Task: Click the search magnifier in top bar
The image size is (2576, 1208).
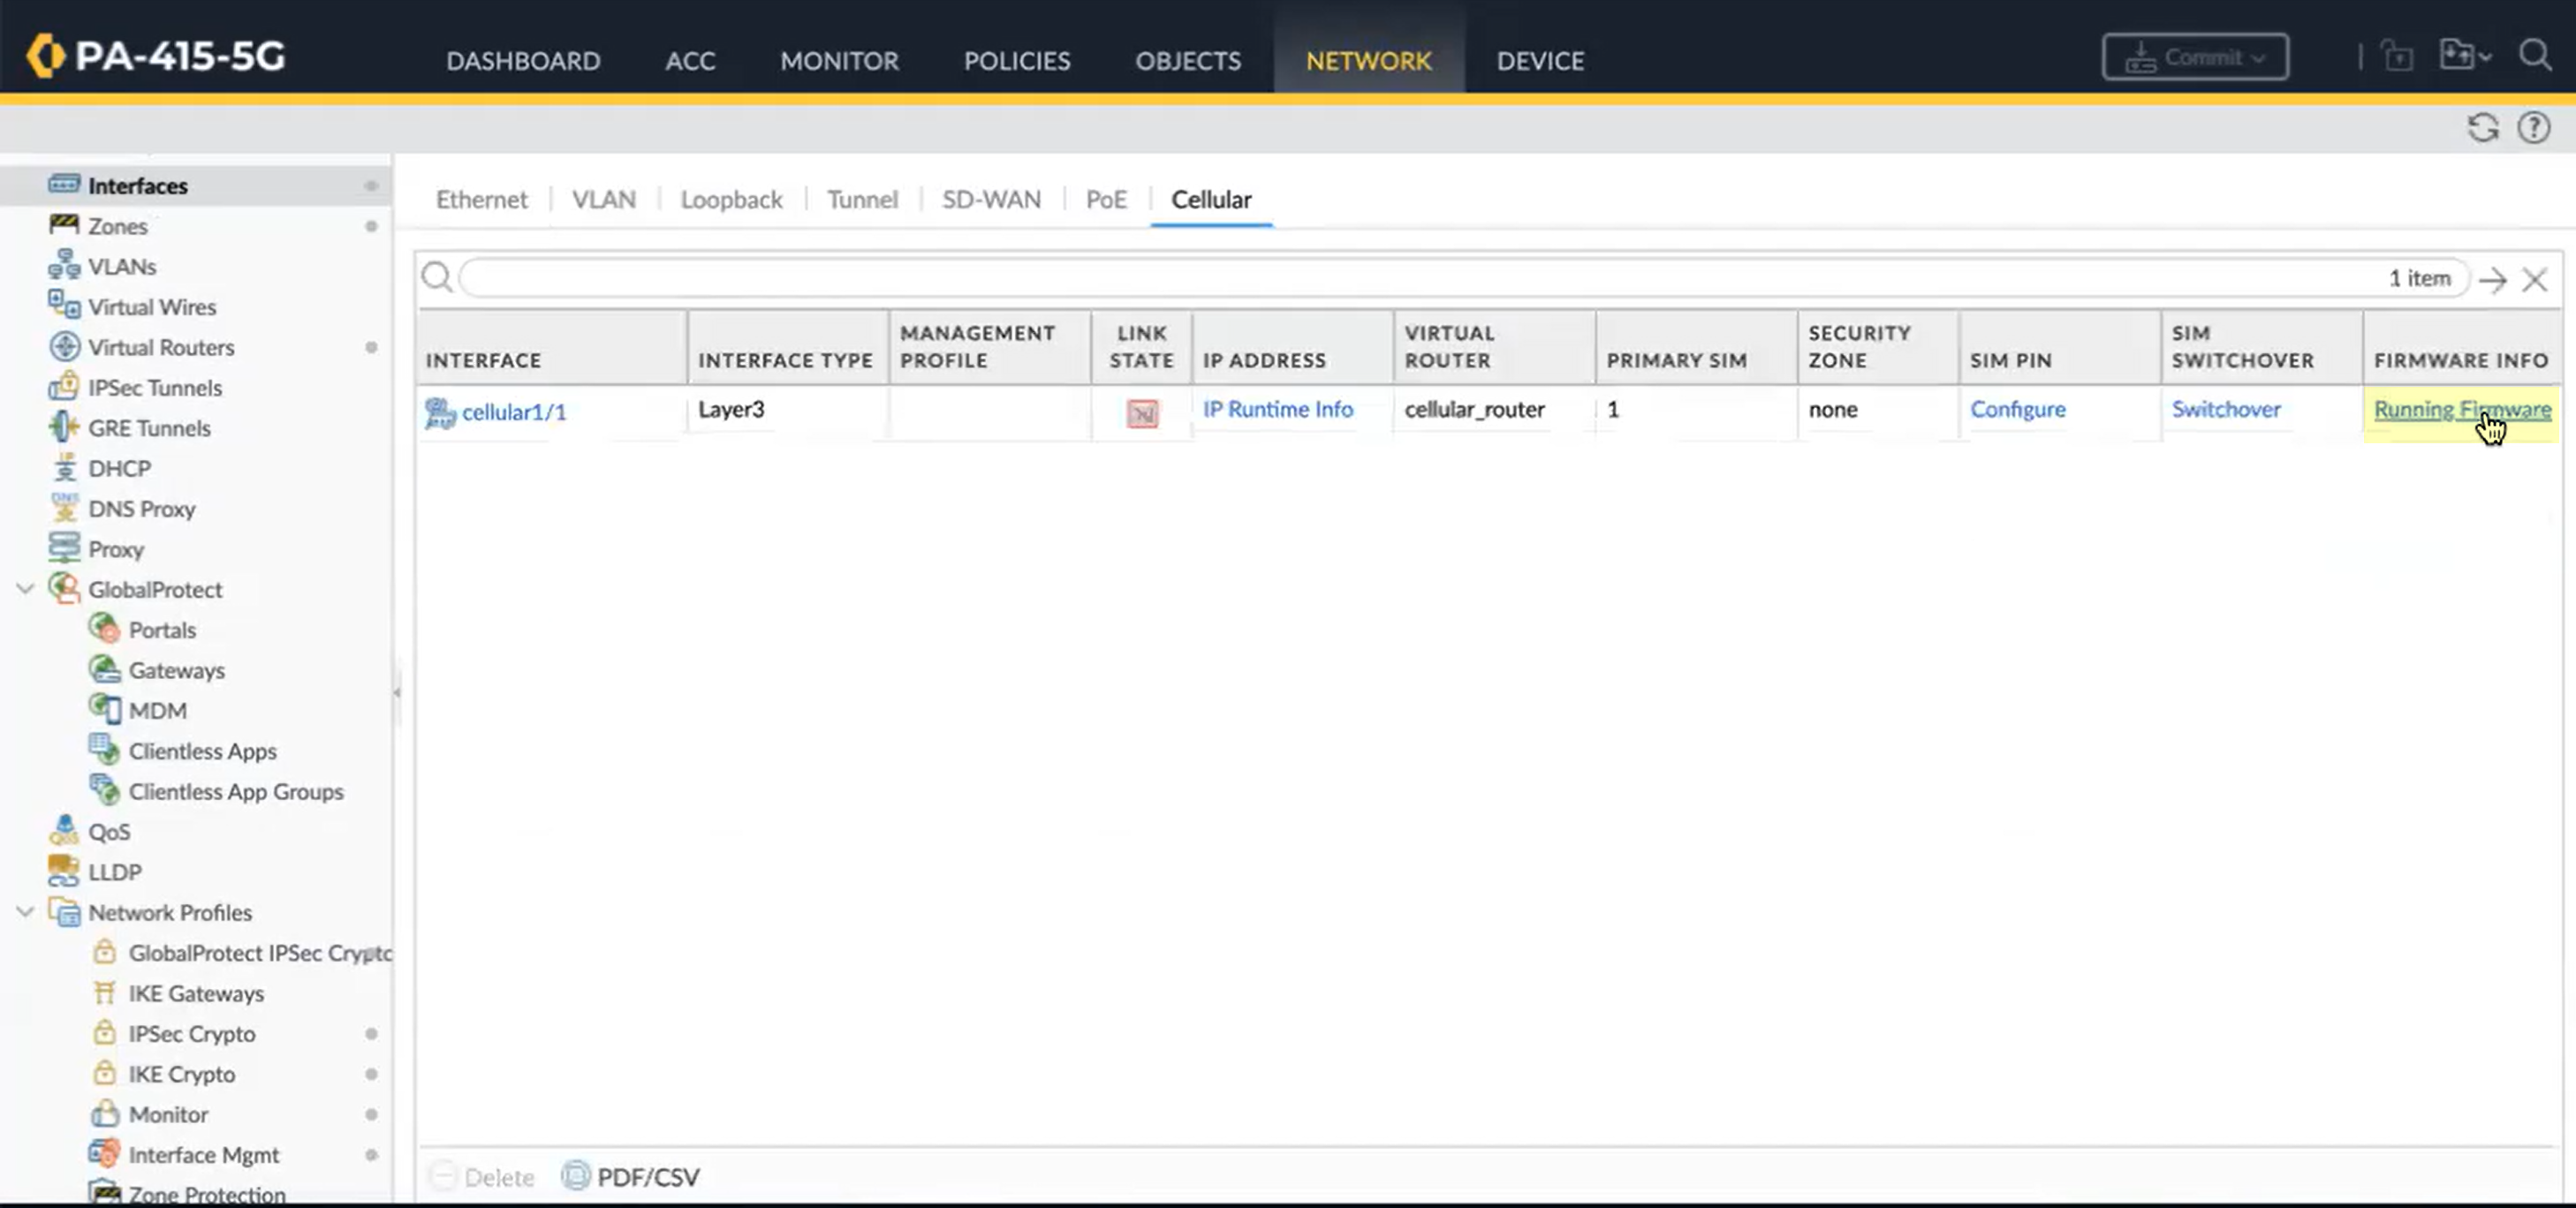Action: (2534, 56)
